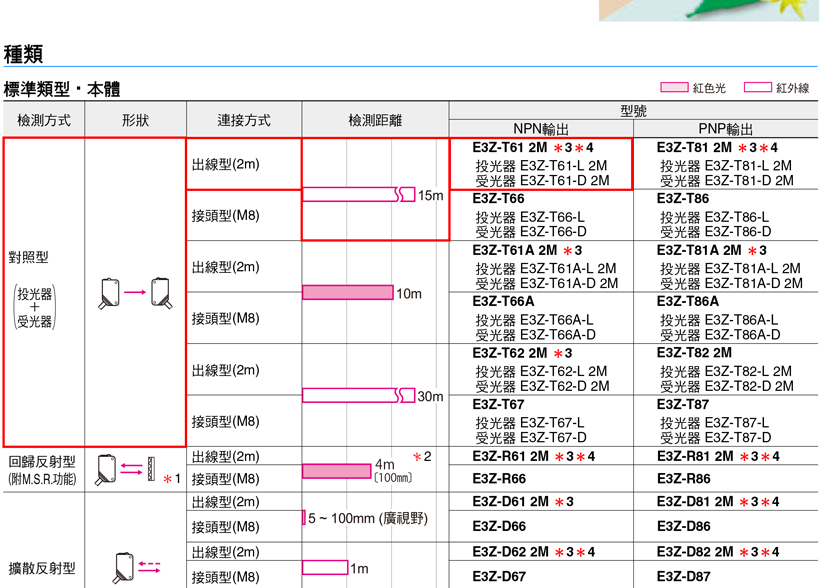The height and width of the screenshot is (588, 830).
Task: Click 接頭型(M8) in the E3Z-T66 row
Action: pos(225,215)
